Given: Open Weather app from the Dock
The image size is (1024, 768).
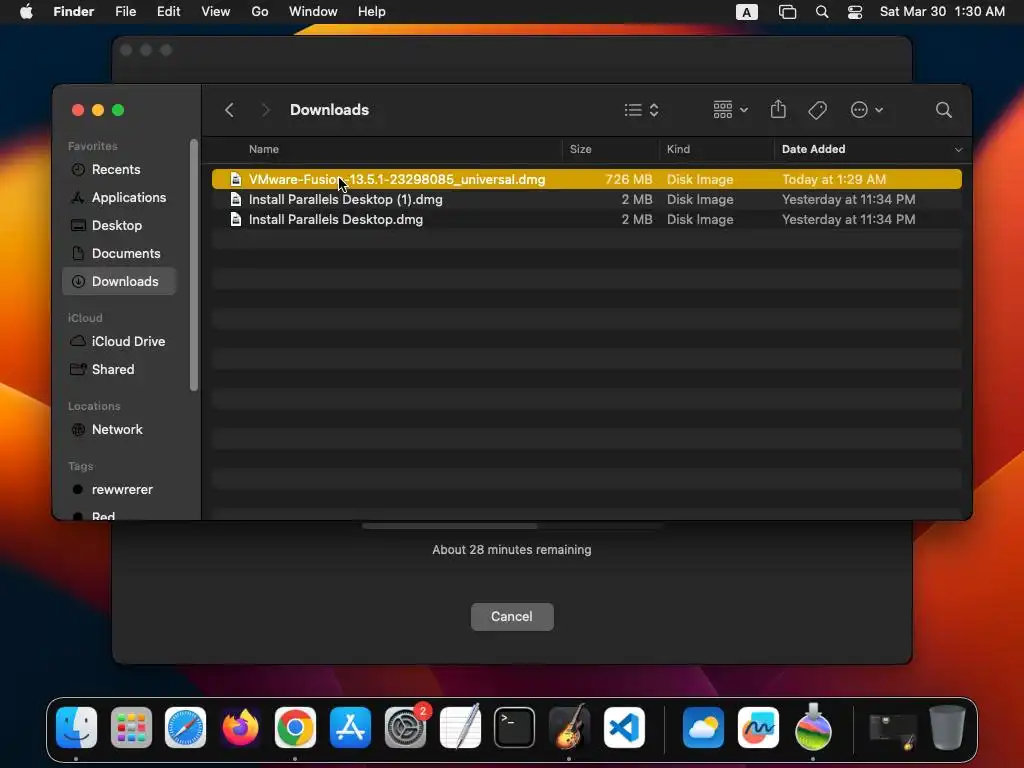Looking at the screenshot, I should [703, 727].
